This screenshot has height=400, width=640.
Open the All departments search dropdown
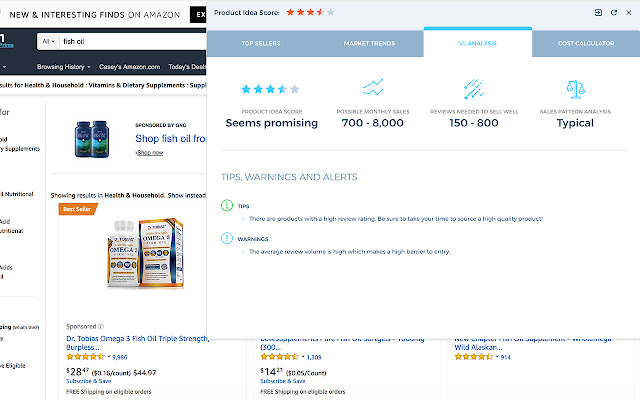(x=47, y=42)
